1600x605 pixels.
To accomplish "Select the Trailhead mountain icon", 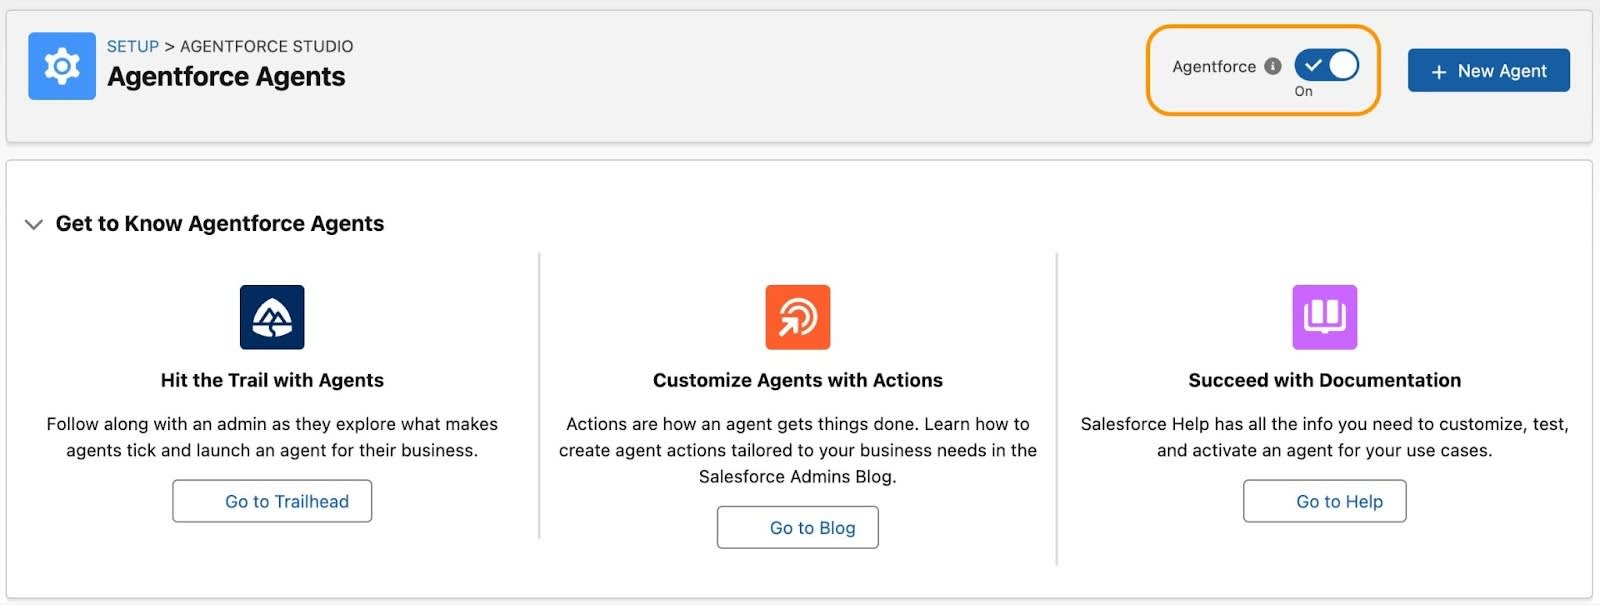I will (272, 317).
